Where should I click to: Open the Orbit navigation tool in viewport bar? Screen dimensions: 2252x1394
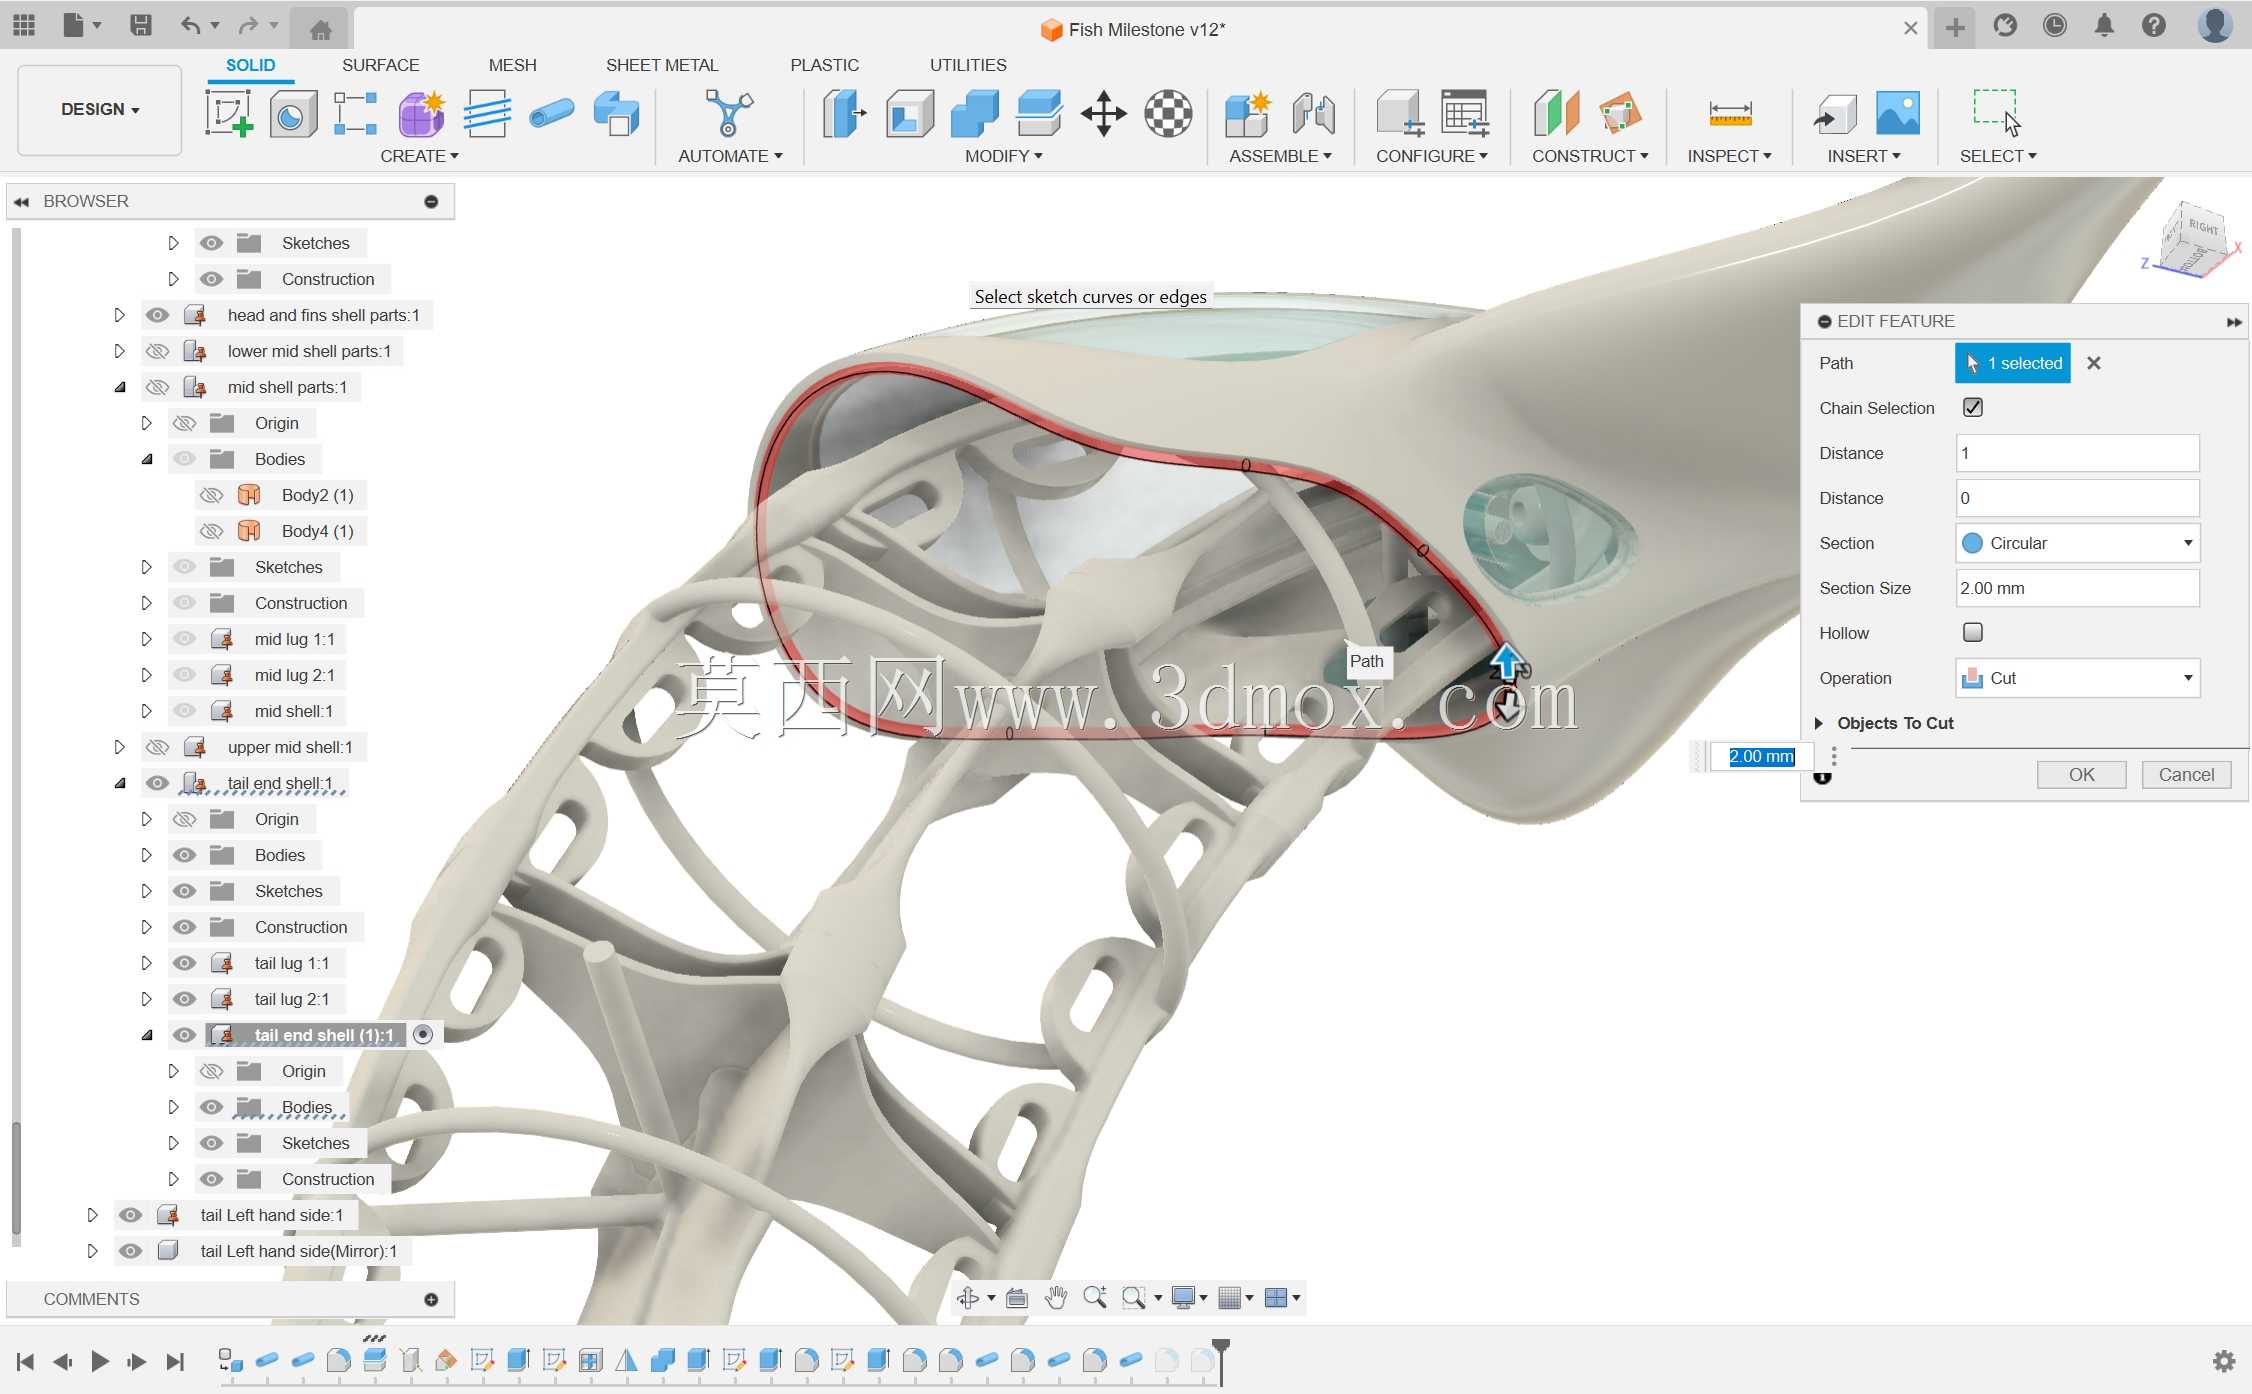[x=968, y=1298]
